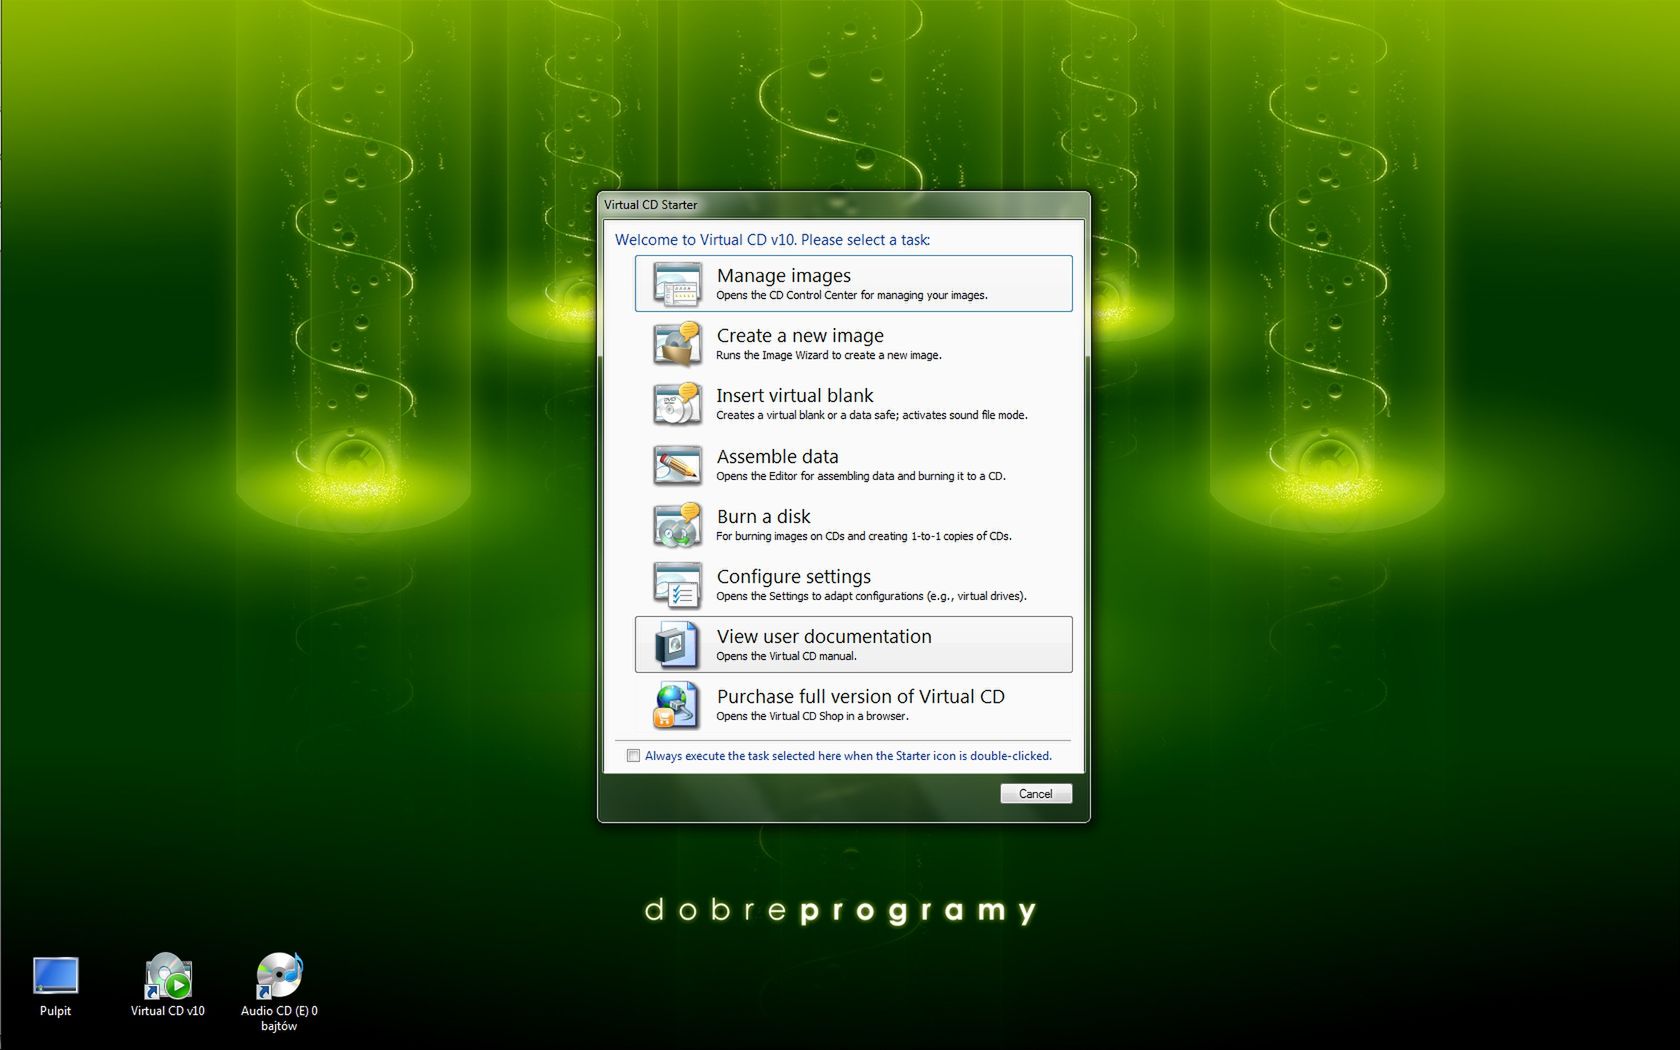Click 'Opens the CD Control Center' description

coord(852,295)
